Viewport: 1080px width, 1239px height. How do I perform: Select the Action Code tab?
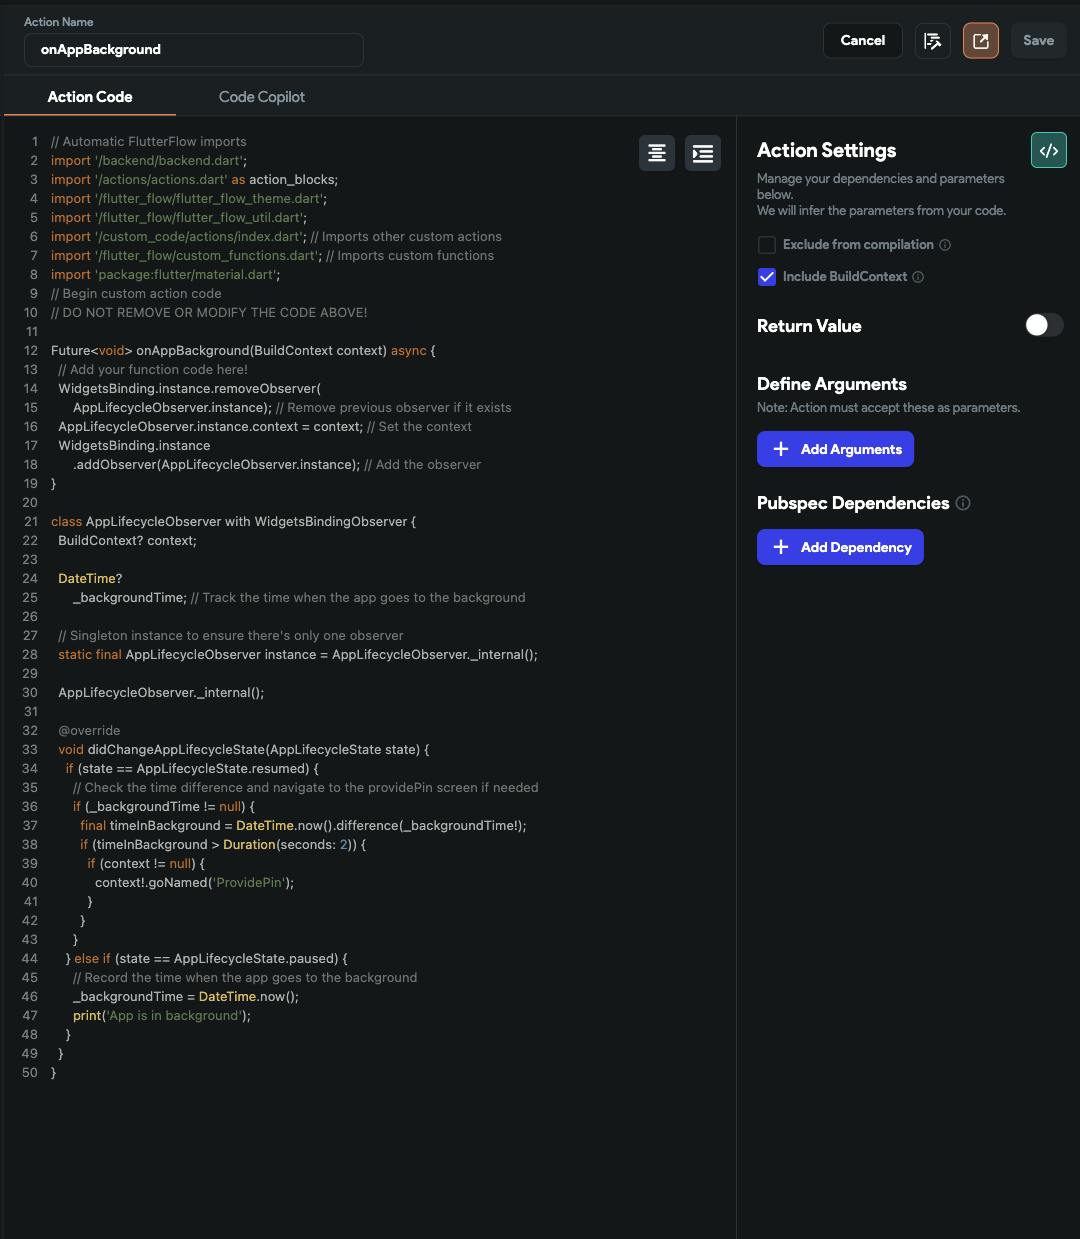90,97
